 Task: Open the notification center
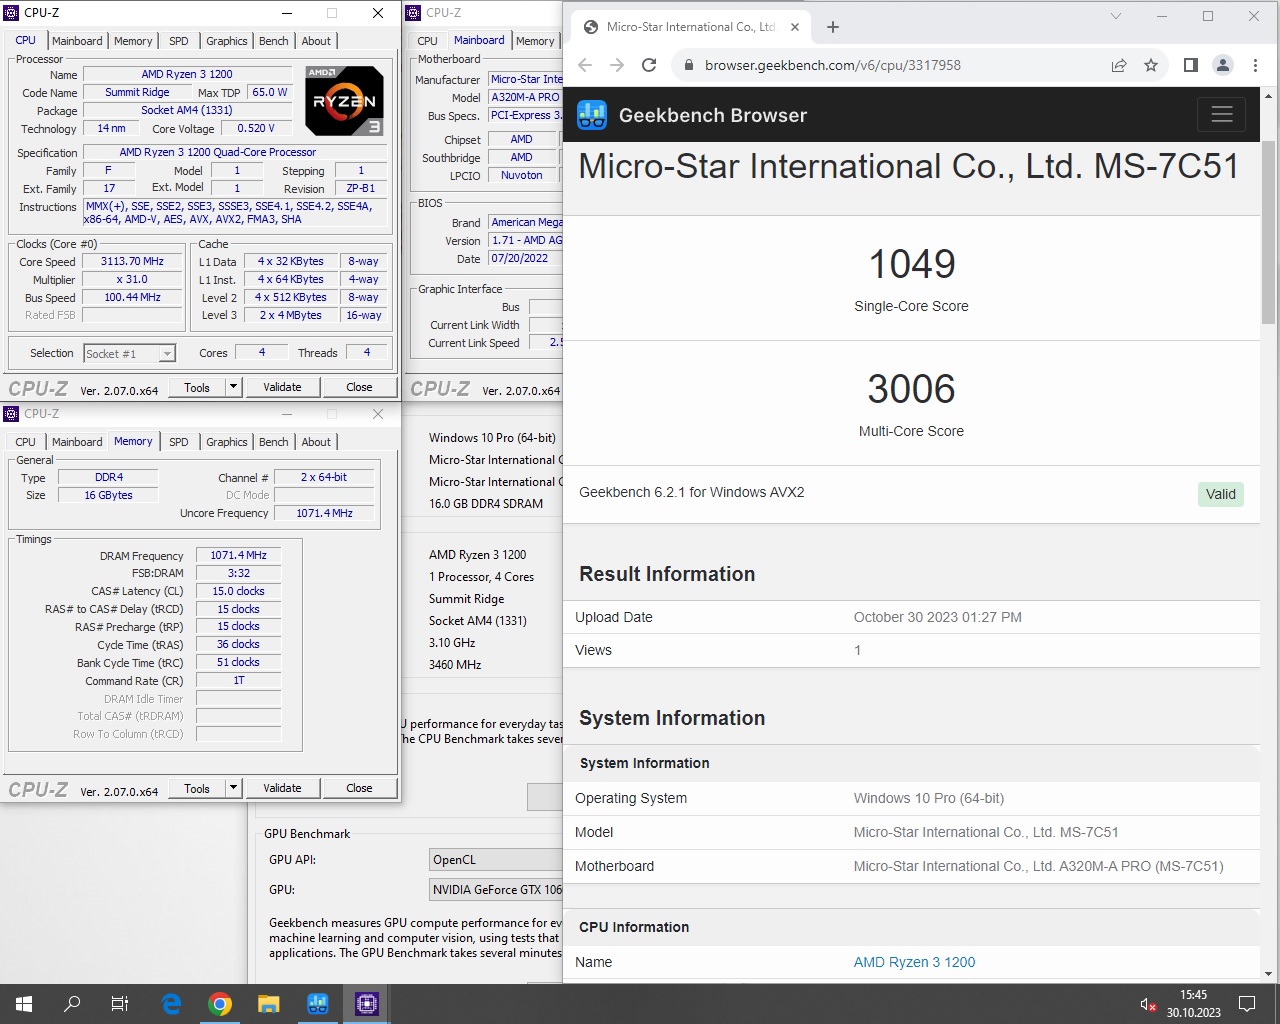(1247, 1004)
